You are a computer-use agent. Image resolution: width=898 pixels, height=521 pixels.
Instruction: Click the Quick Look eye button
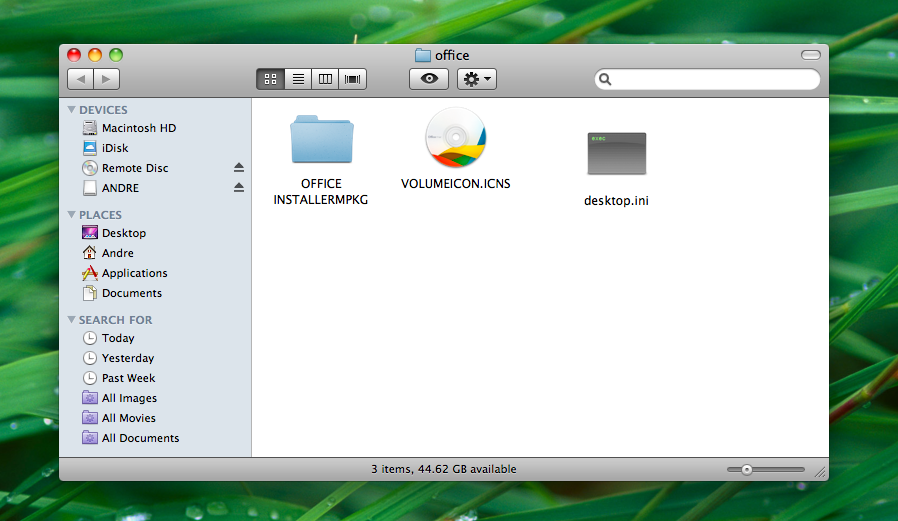(x=429, y=79)
